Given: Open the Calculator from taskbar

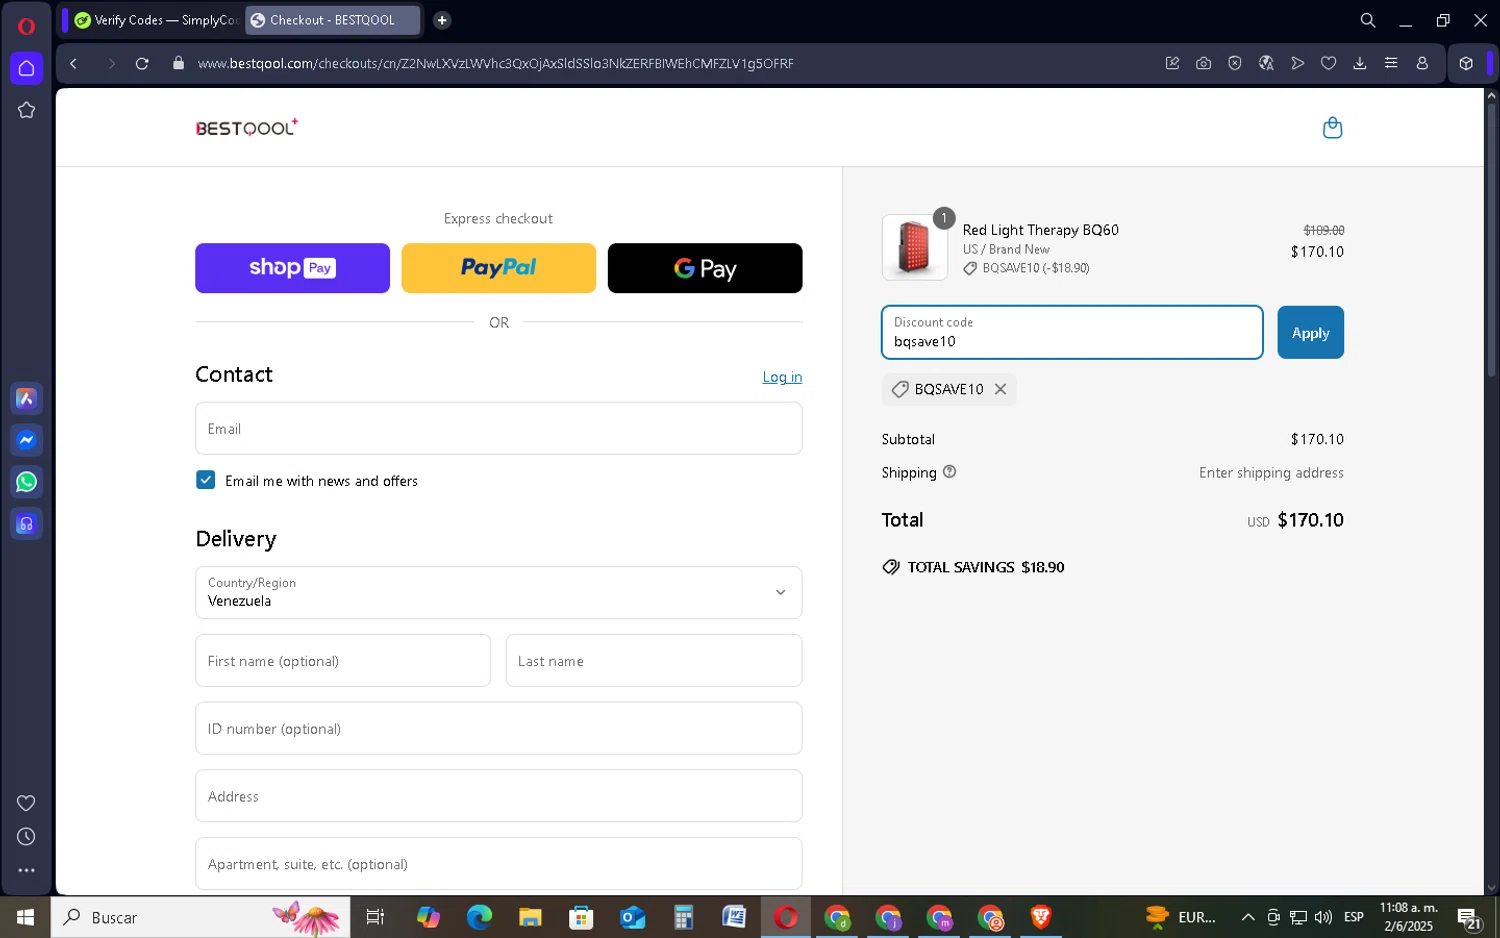Looking at the screenshot, I should [683, 917].
